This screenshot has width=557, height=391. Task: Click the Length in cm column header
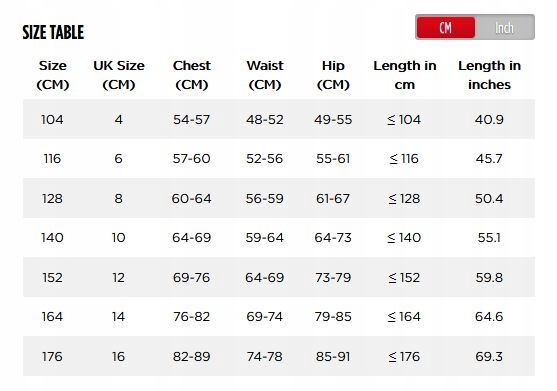[x=405, y=75]
